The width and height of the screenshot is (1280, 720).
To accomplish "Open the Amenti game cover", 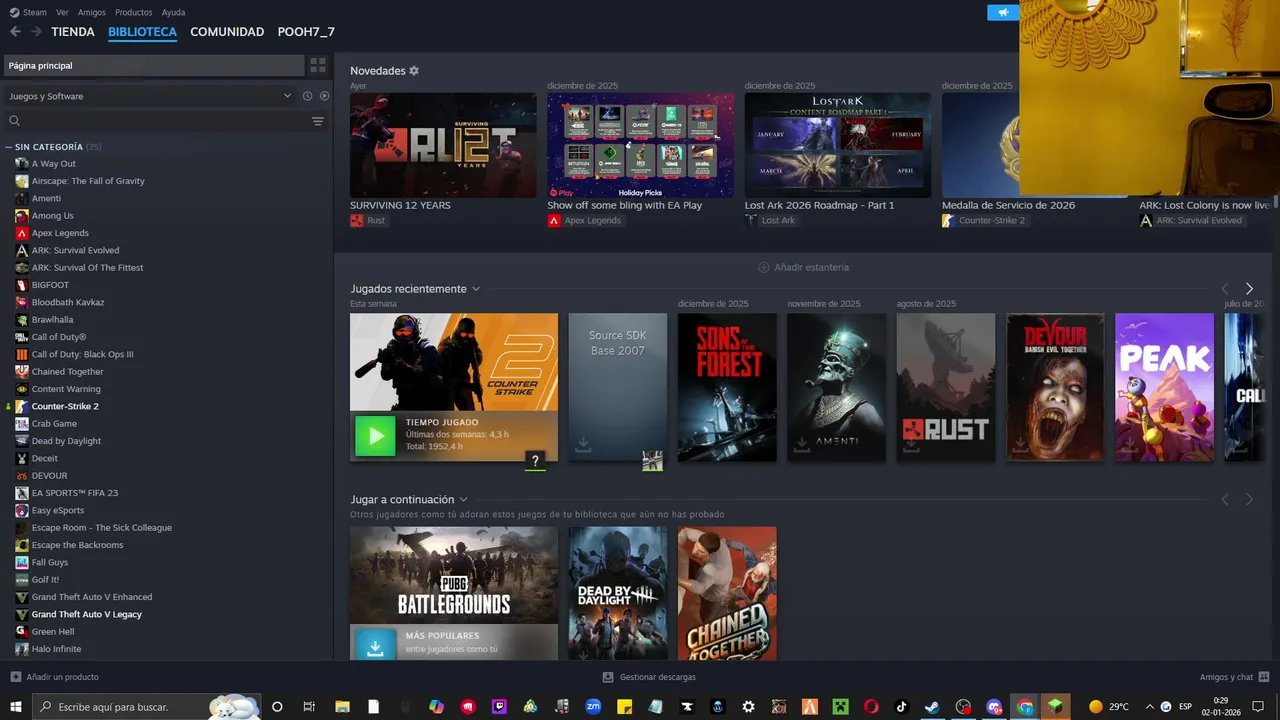I will tap(836, 387).
